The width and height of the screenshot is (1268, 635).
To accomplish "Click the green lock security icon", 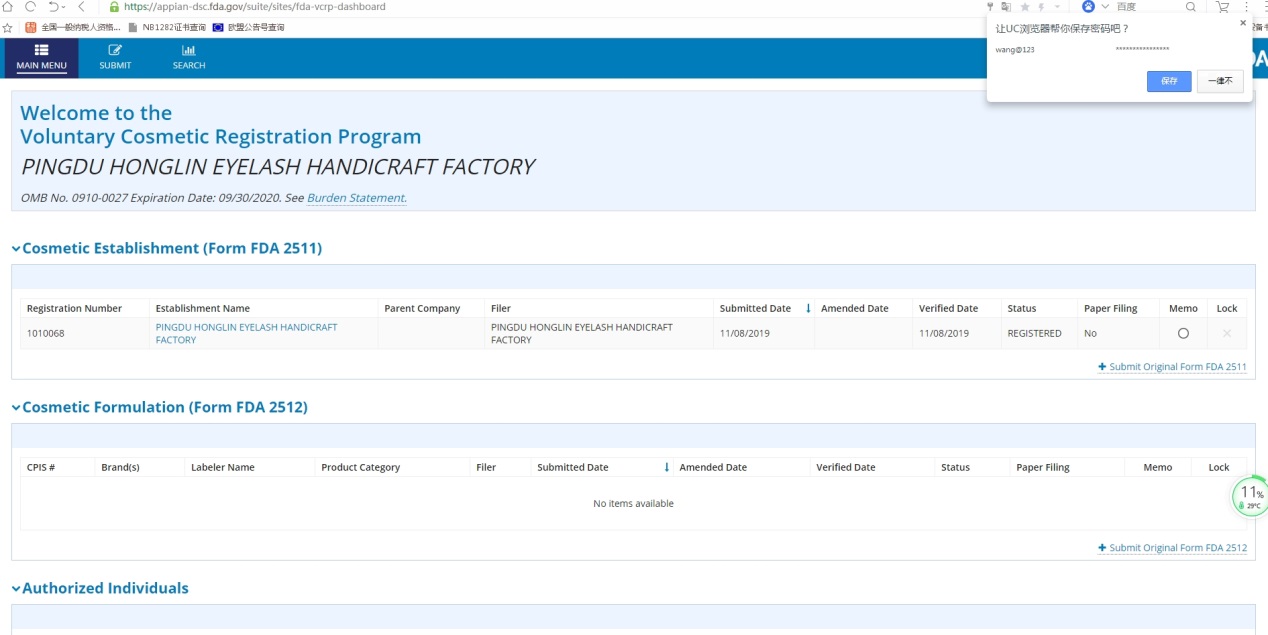I will pos(114,7).
